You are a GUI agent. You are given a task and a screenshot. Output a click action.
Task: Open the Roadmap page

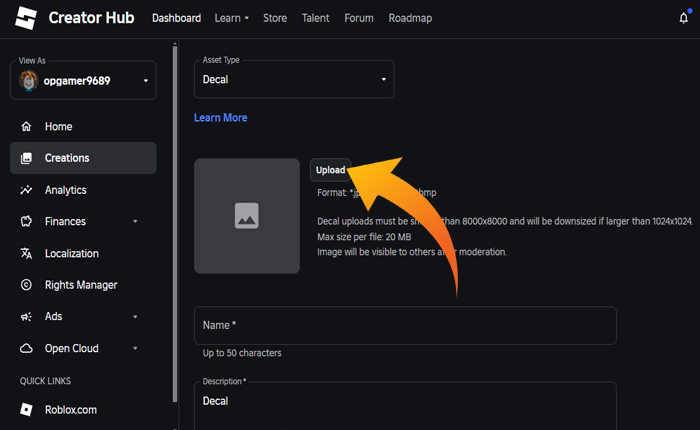pyautogui.click(x=410, y=18)
